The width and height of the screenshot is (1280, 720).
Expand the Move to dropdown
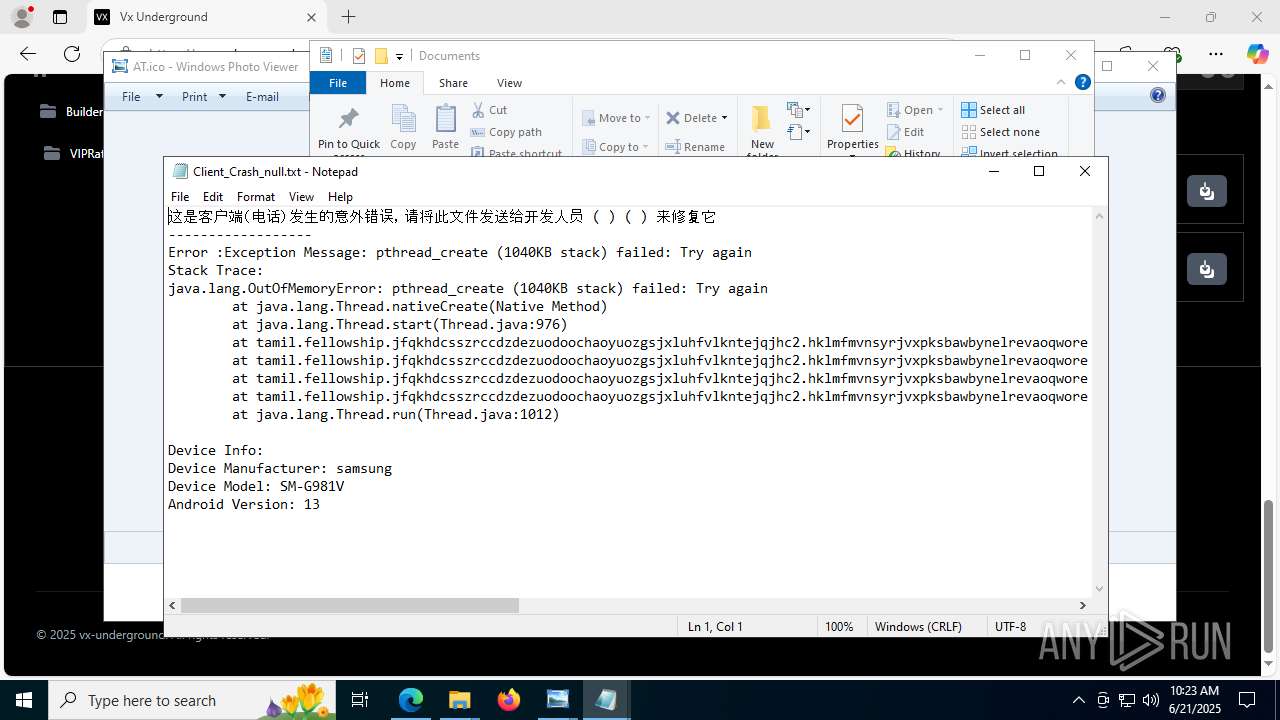(x=647, y=118)
